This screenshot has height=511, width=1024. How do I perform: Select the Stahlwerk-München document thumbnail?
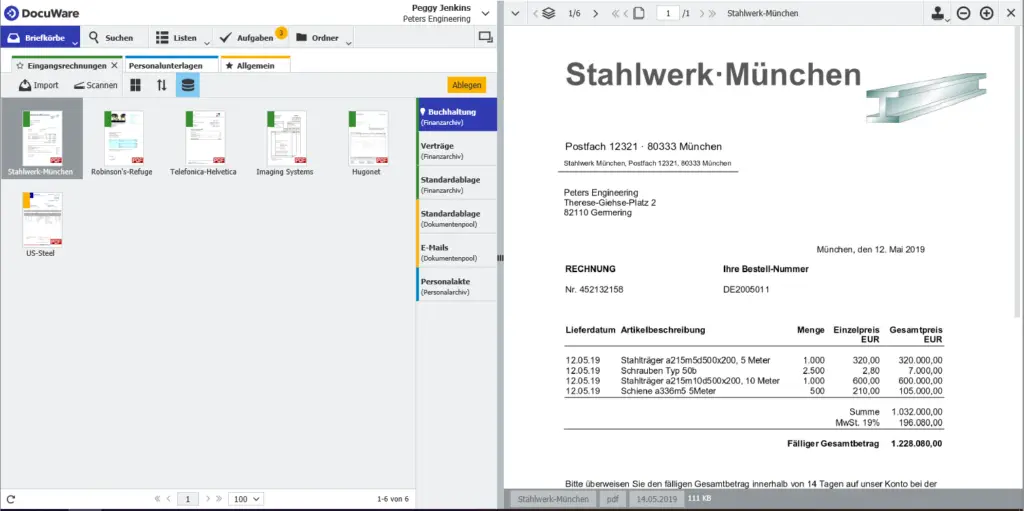(41, 139)
